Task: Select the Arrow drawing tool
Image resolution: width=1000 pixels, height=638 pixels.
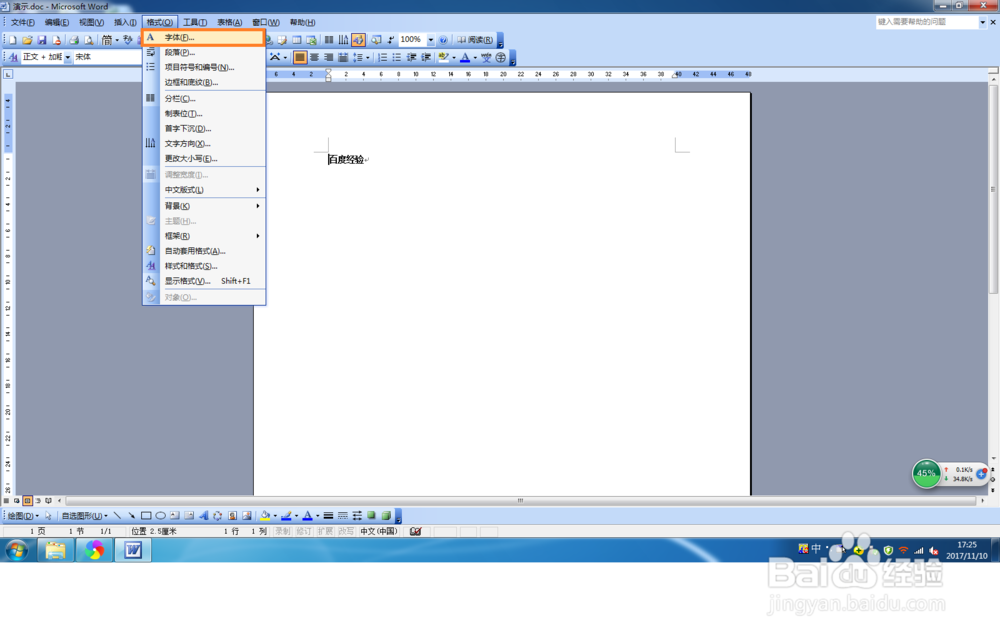Action: 131,516
